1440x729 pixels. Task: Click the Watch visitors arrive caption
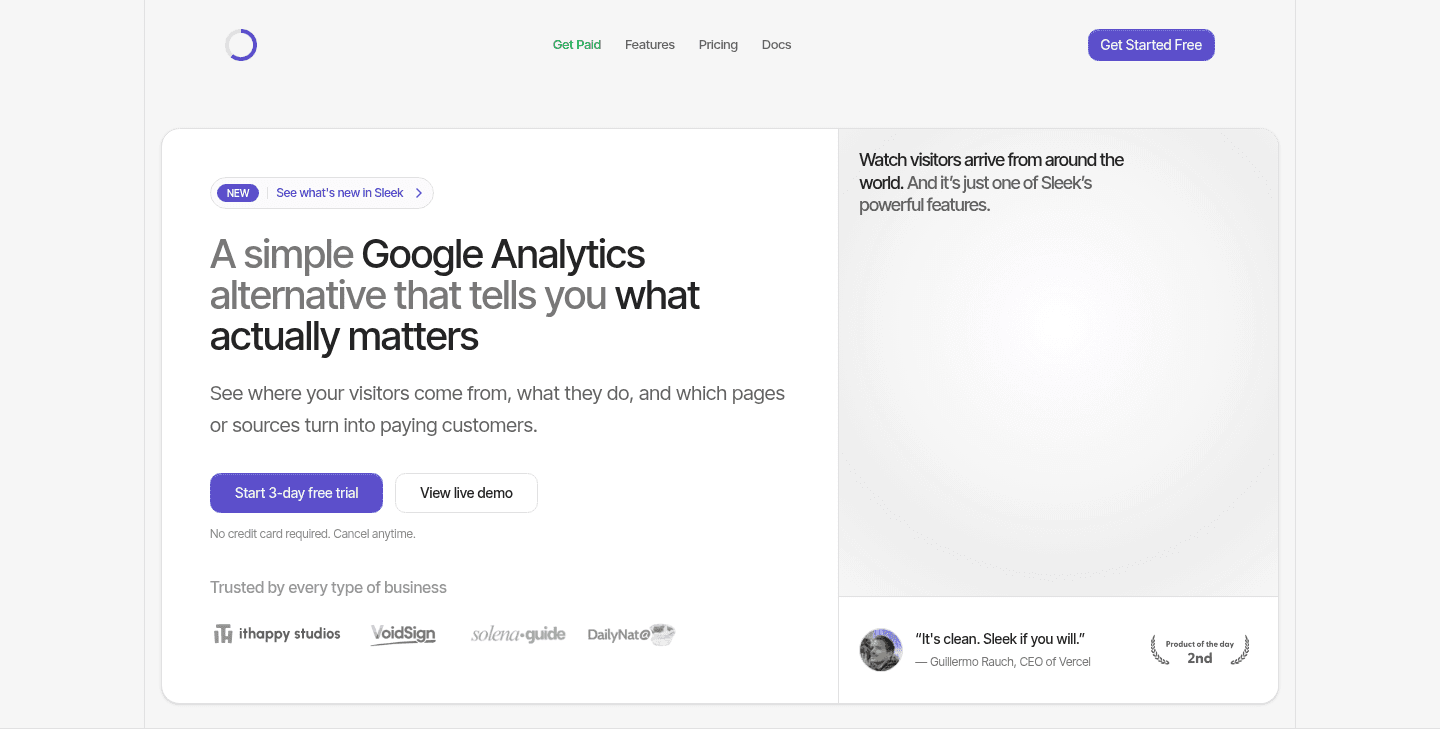click(992, 182)
